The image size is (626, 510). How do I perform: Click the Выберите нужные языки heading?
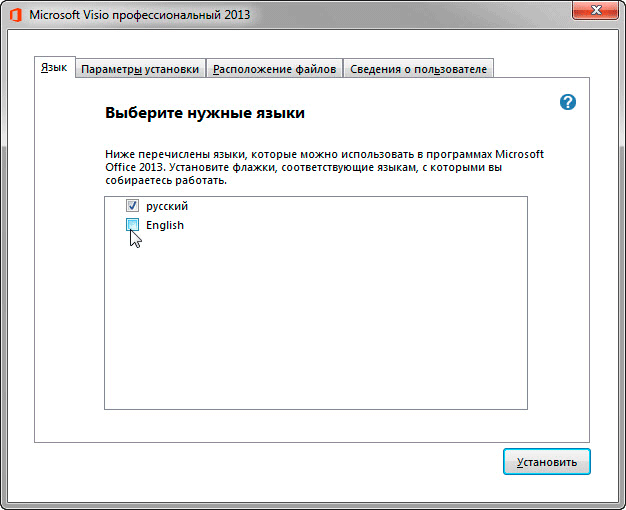(205, 113)
